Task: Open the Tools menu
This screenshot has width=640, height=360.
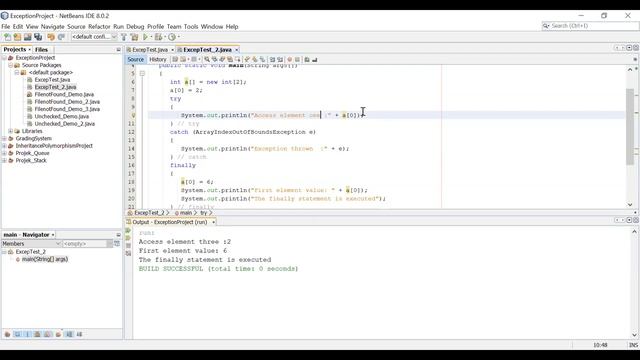Action: [191, 27]
